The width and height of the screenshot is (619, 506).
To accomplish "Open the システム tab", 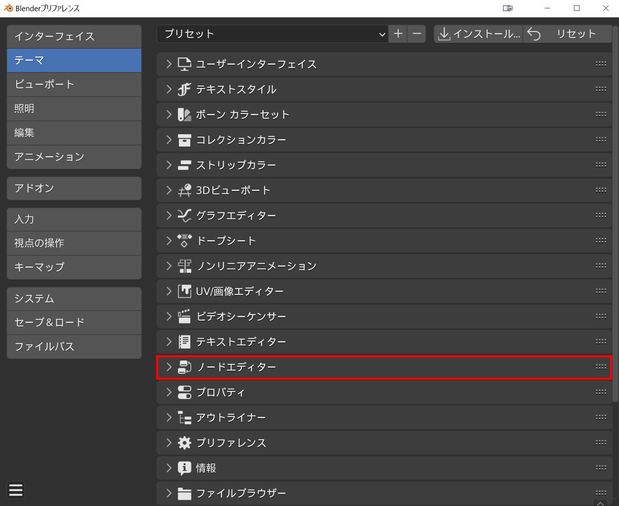I will click(x=74, y=299).
